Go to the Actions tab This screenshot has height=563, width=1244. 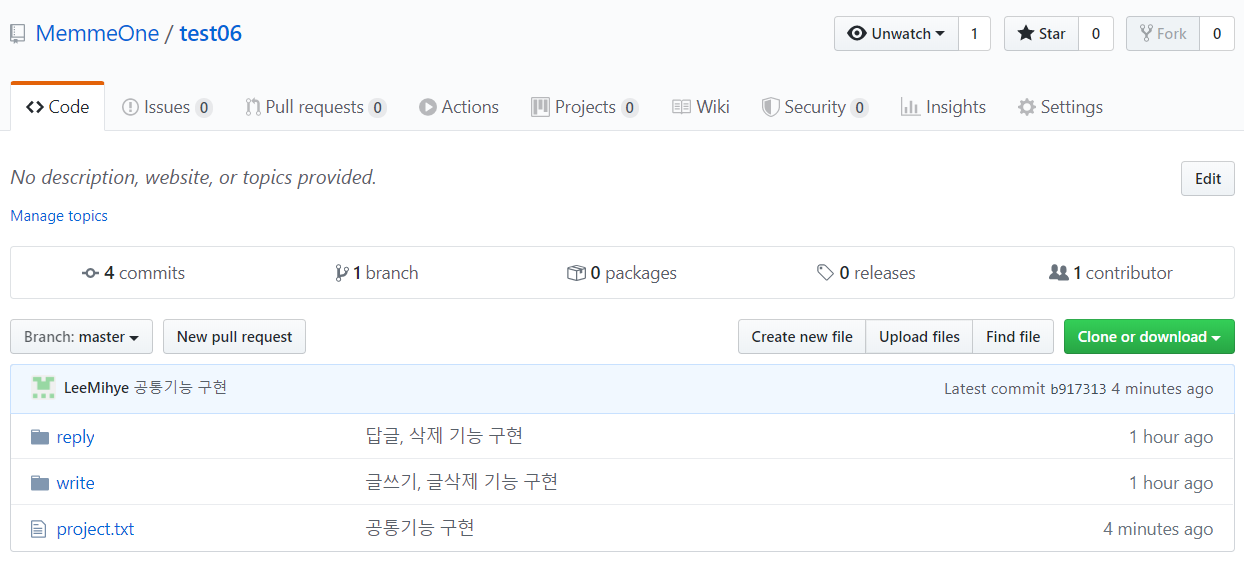point(459,107)
